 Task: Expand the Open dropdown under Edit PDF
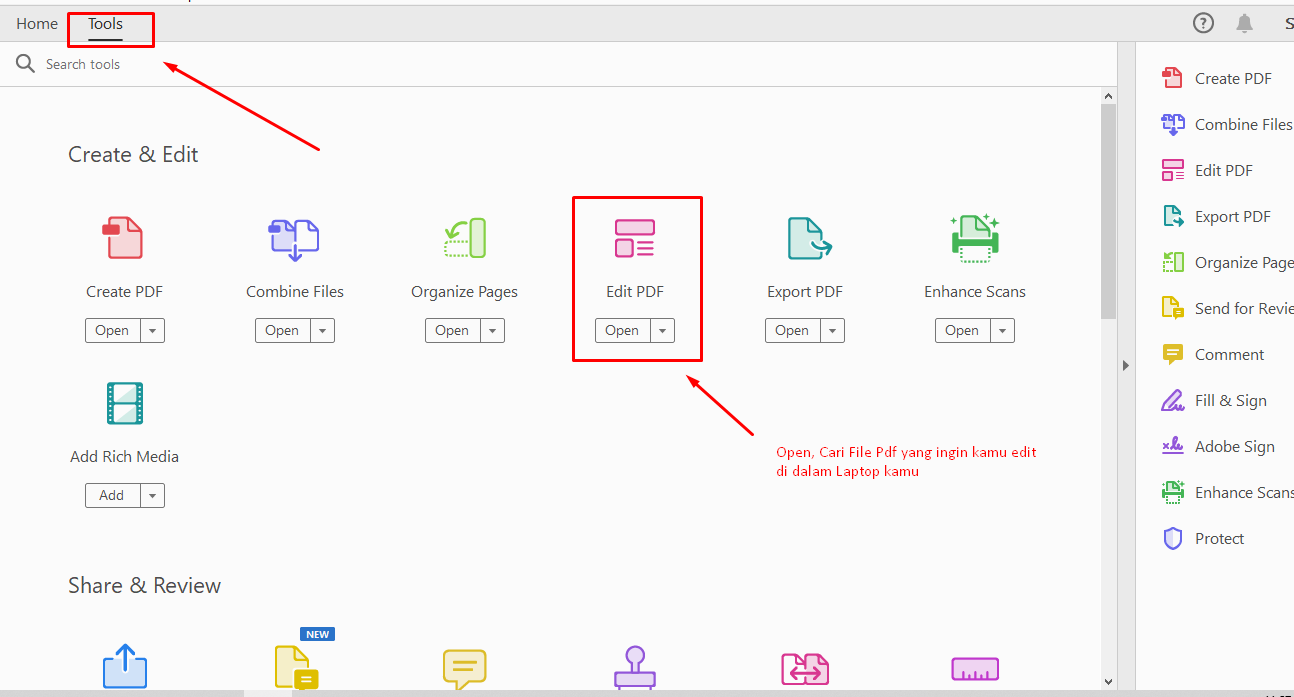(661, 330)
